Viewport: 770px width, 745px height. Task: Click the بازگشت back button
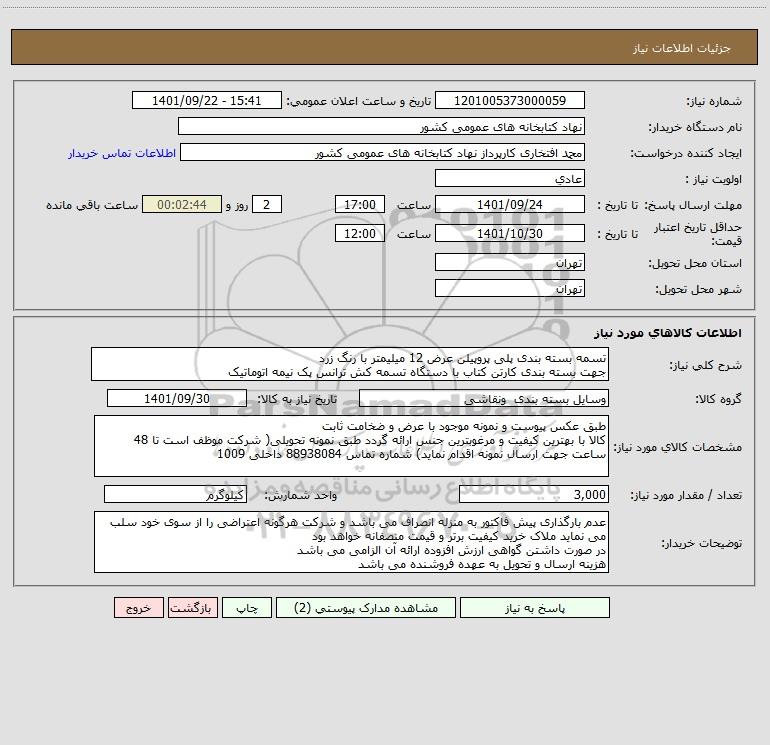[192, 608]
